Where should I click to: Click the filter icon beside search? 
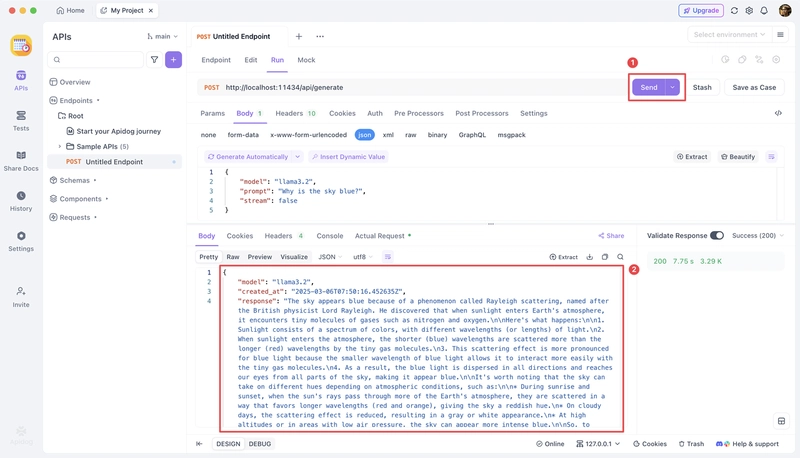[154, 60]
